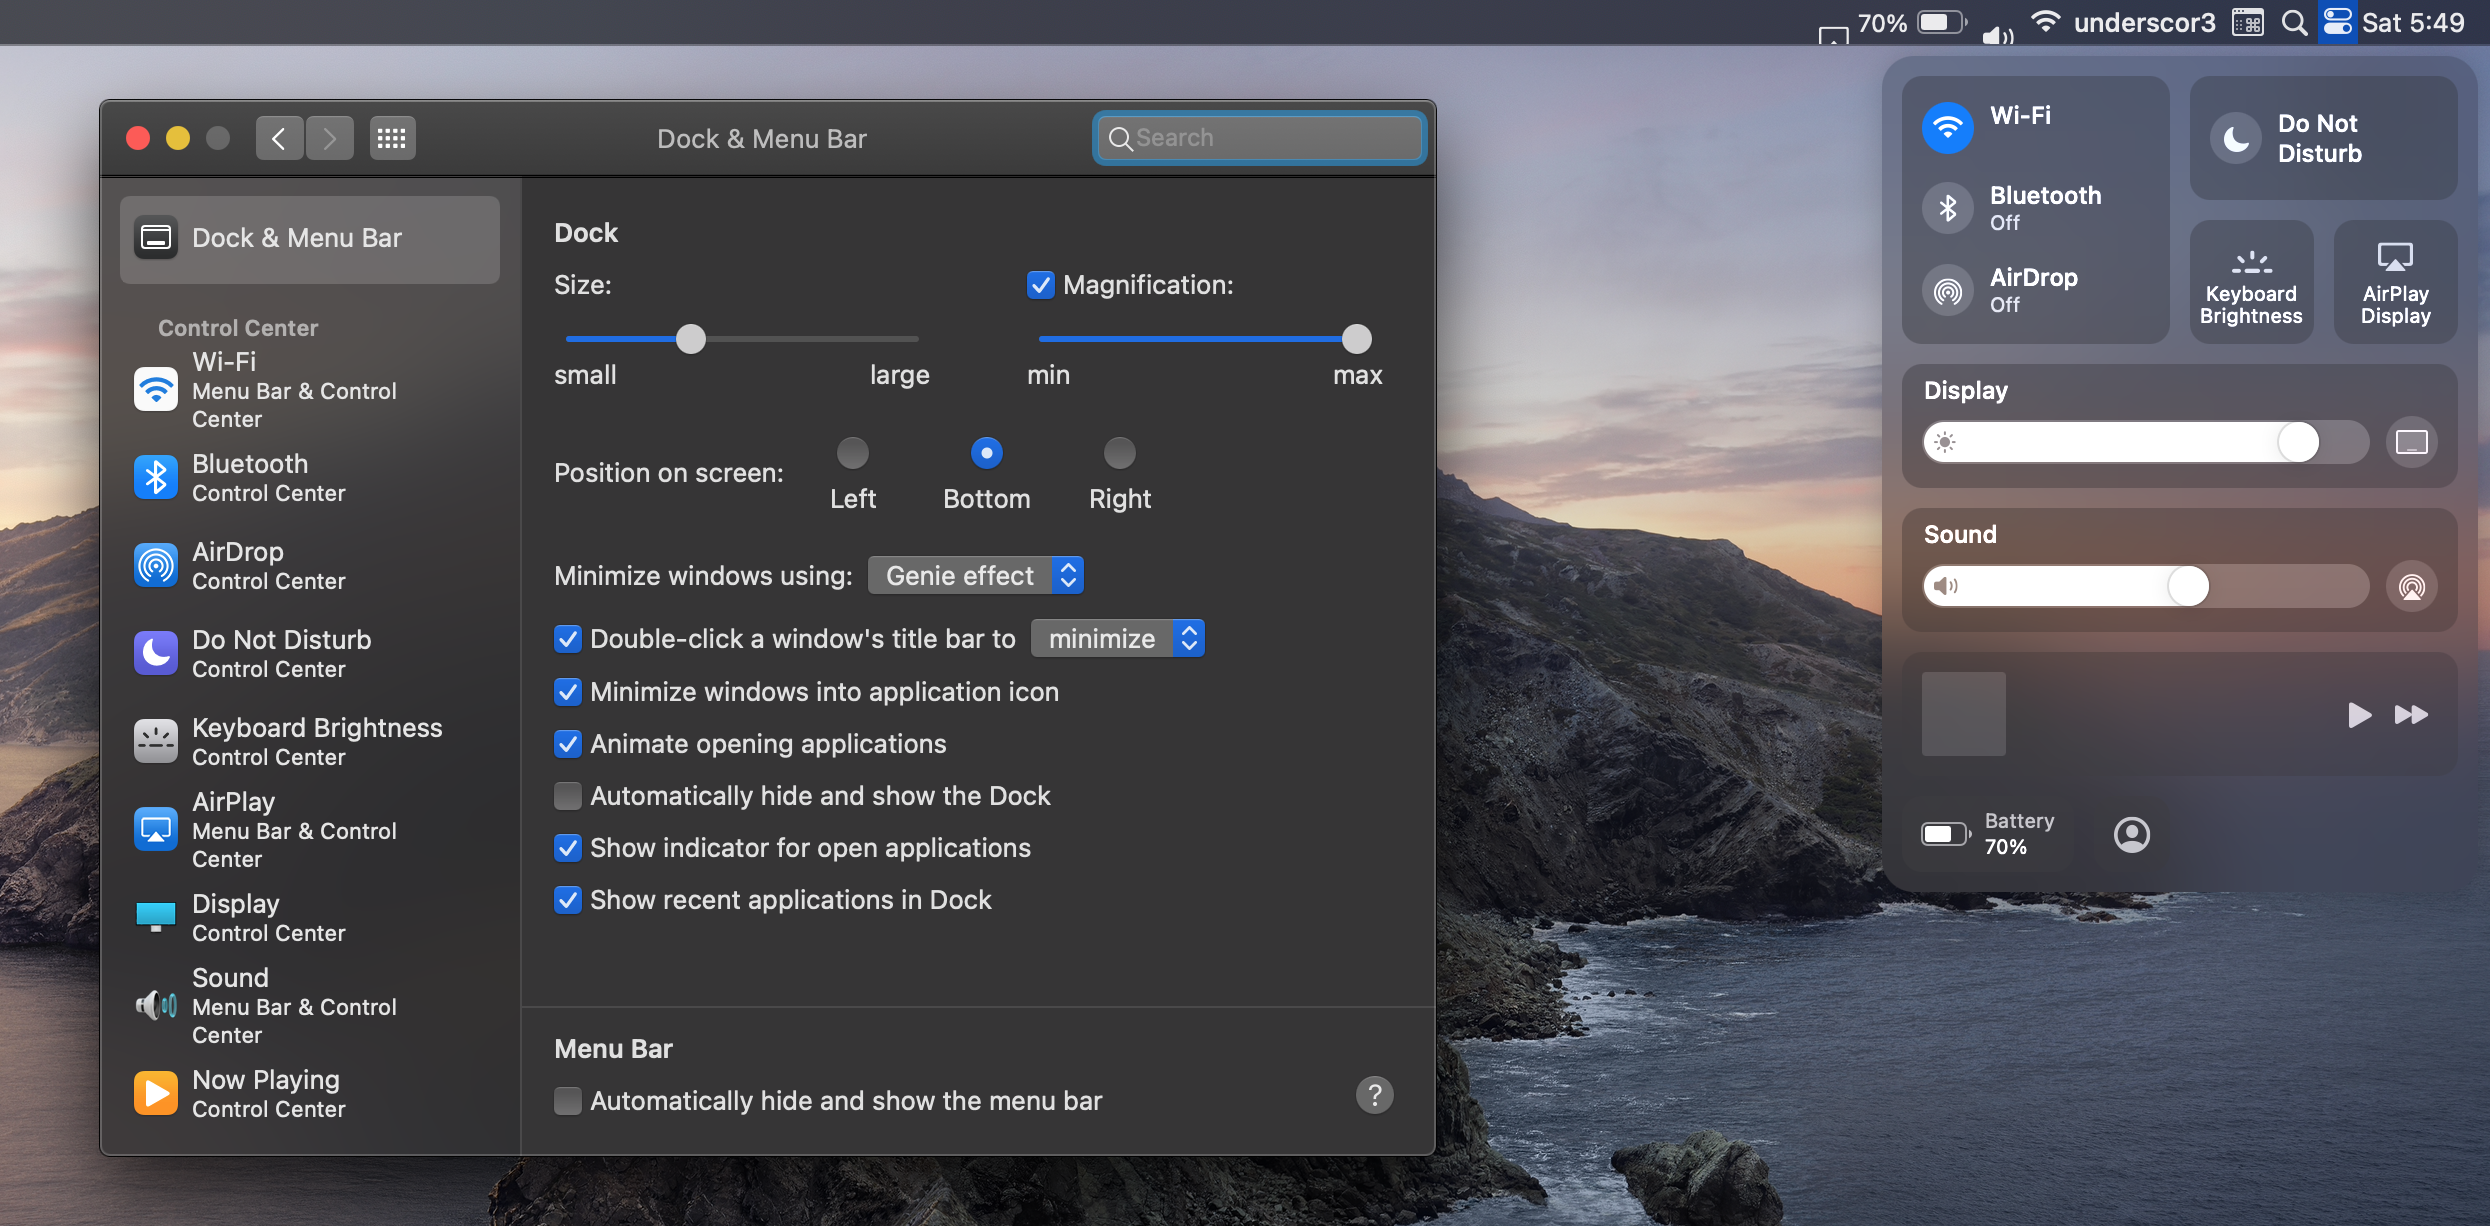The width and height of the screenshot is (2490, 1226).
Task: Open Keyboard Brightness tile in Control Center
Action: pyautogui.click(x=2251, y=283)
